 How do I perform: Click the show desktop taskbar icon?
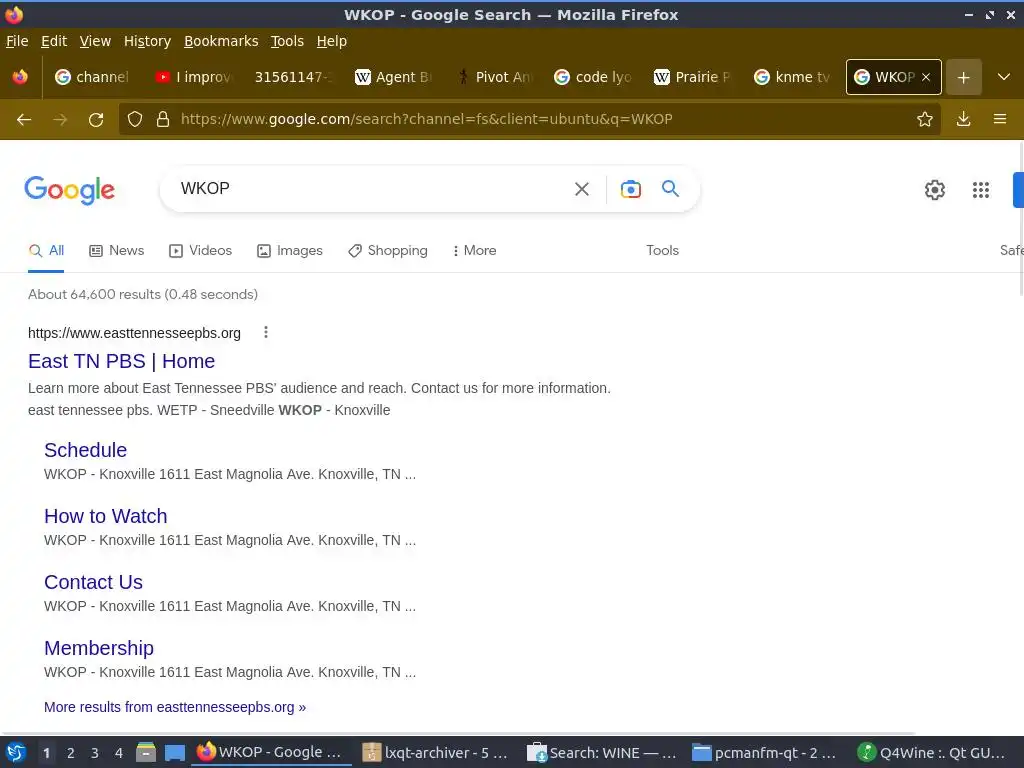(x=174, y=753)
